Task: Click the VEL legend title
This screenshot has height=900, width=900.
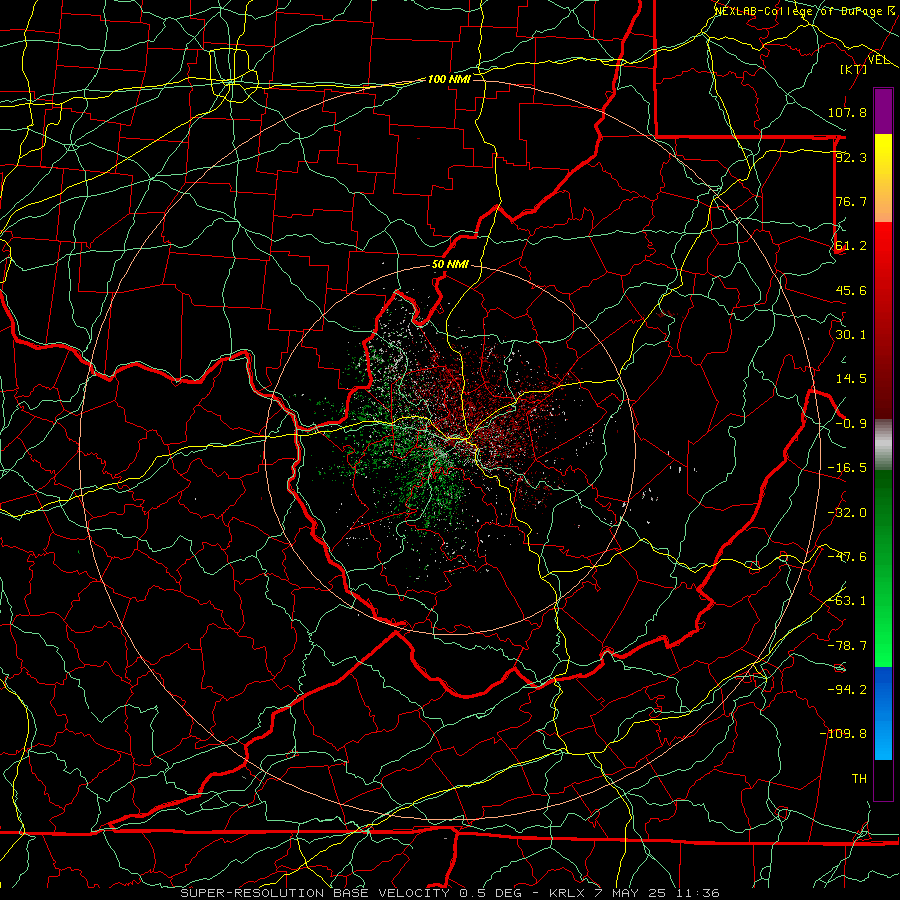Action: pos(879,60)
